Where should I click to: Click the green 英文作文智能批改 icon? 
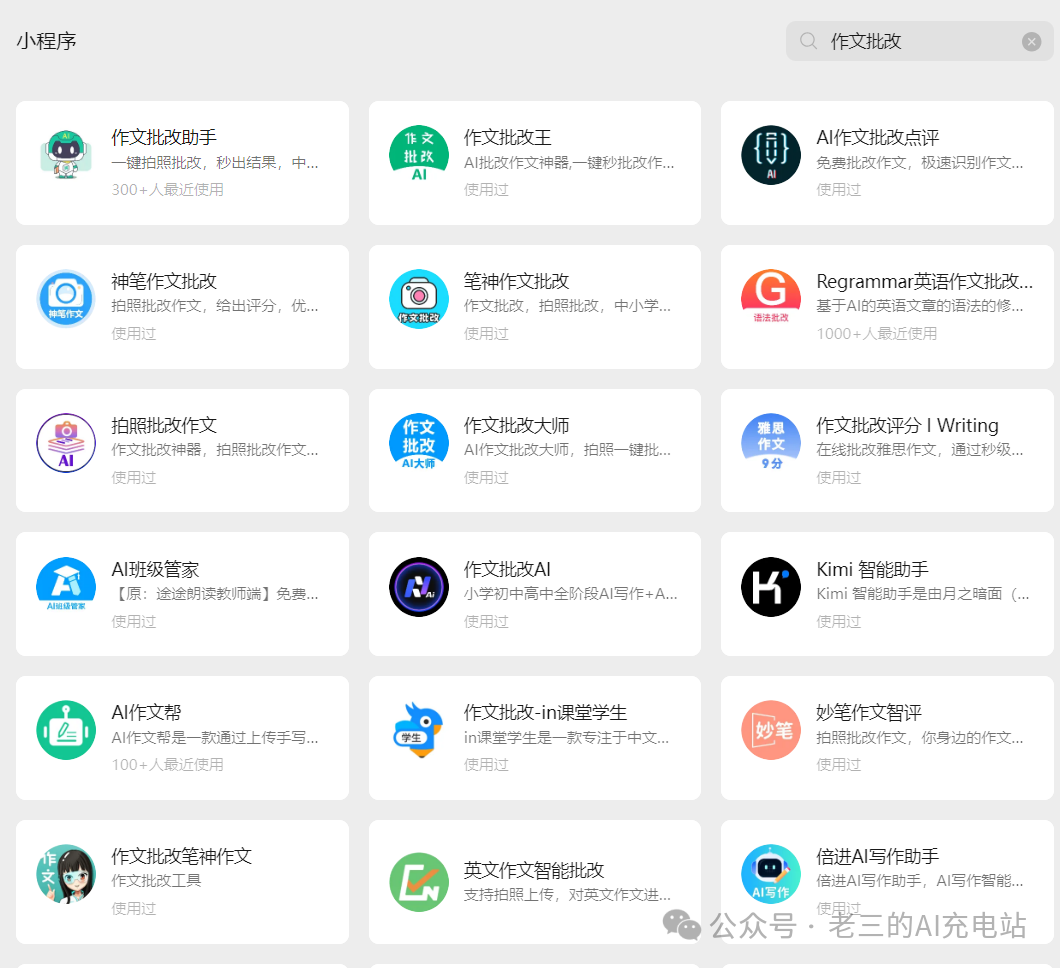[x=419, y=882]
